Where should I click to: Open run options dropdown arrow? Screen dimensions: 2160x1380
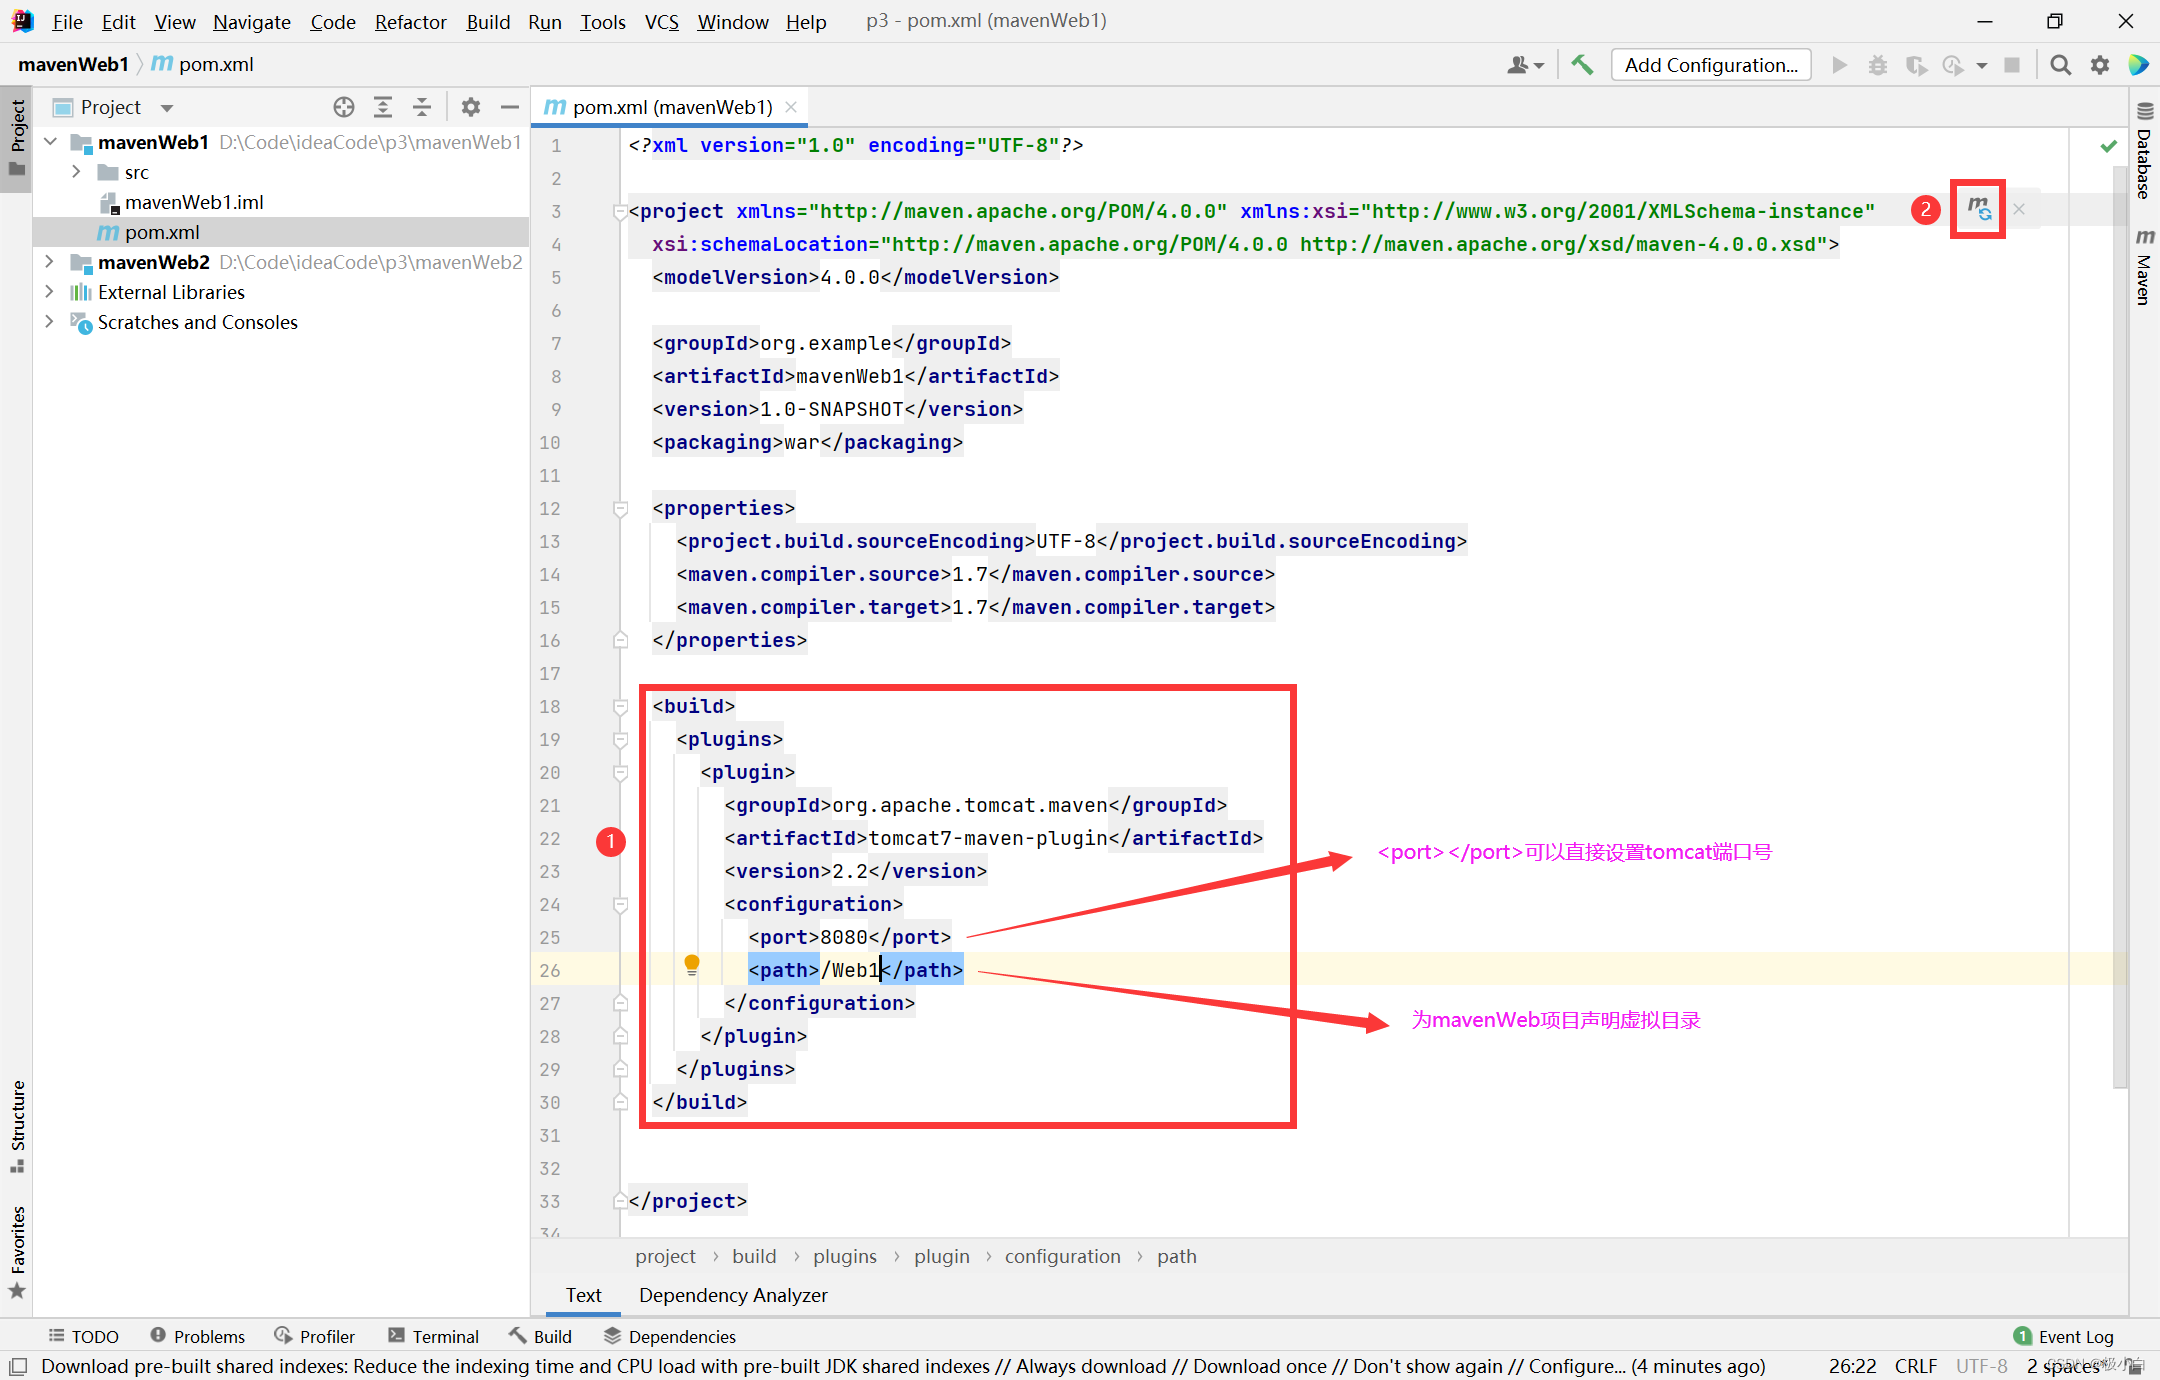point(1981,66)
